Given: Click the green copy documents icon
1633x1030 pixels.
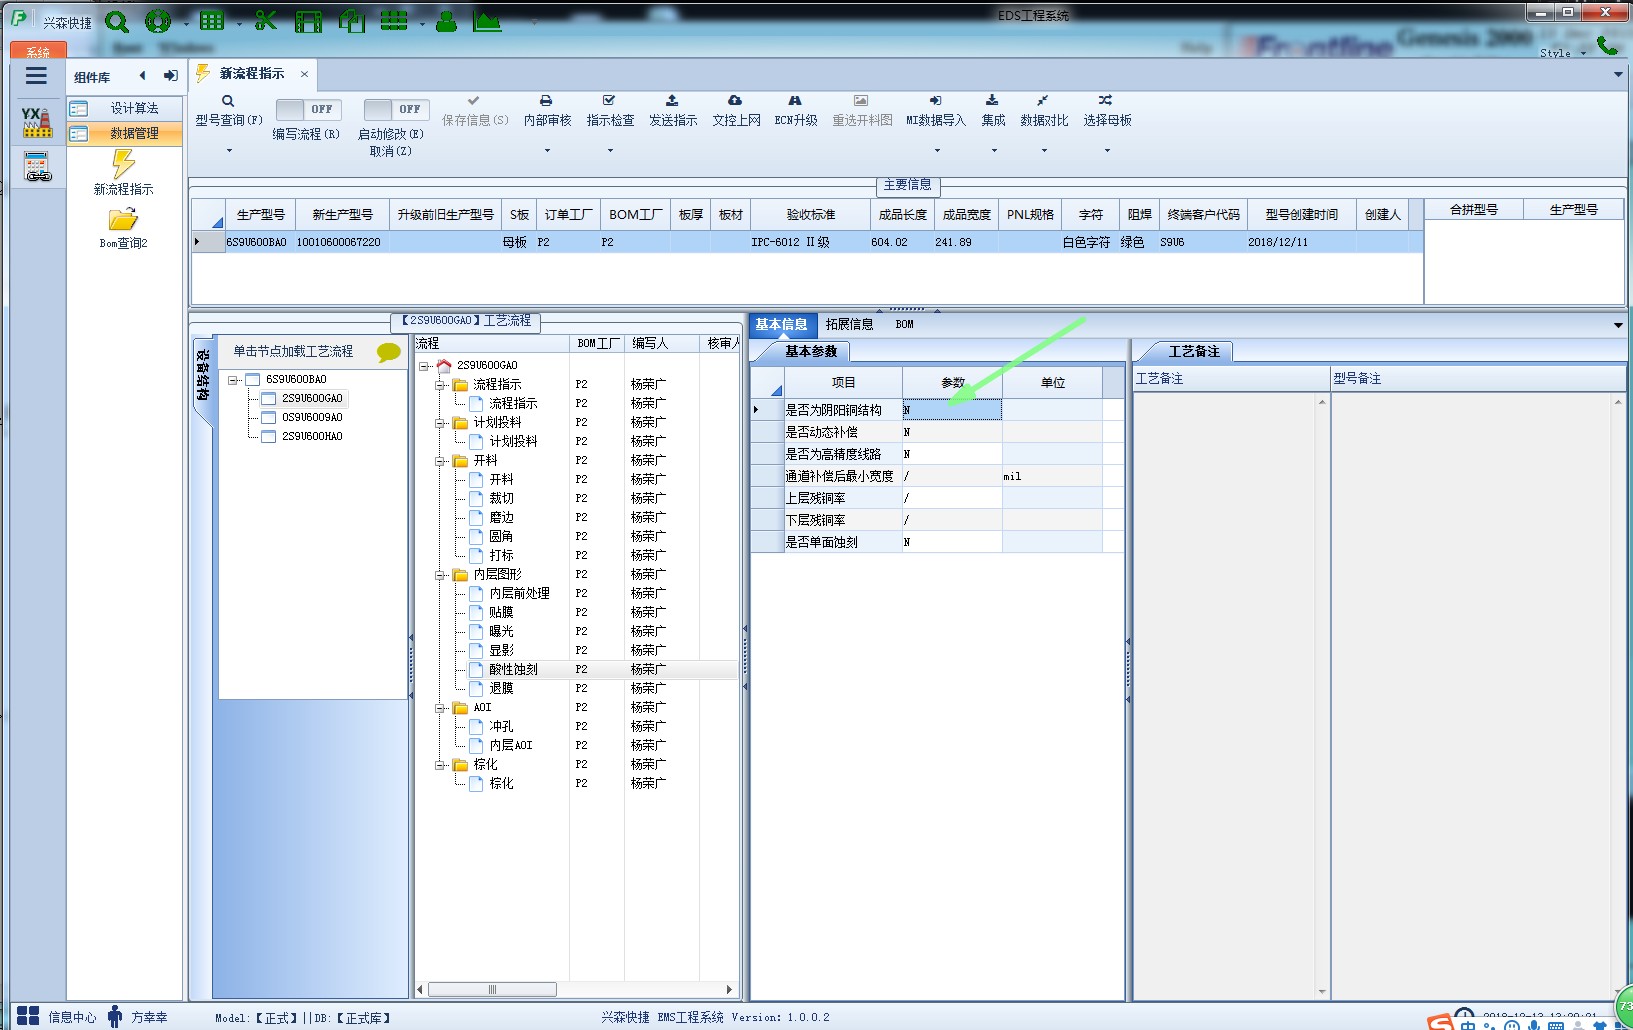Looking at the screenshot, I should click(x=351, y=22).
